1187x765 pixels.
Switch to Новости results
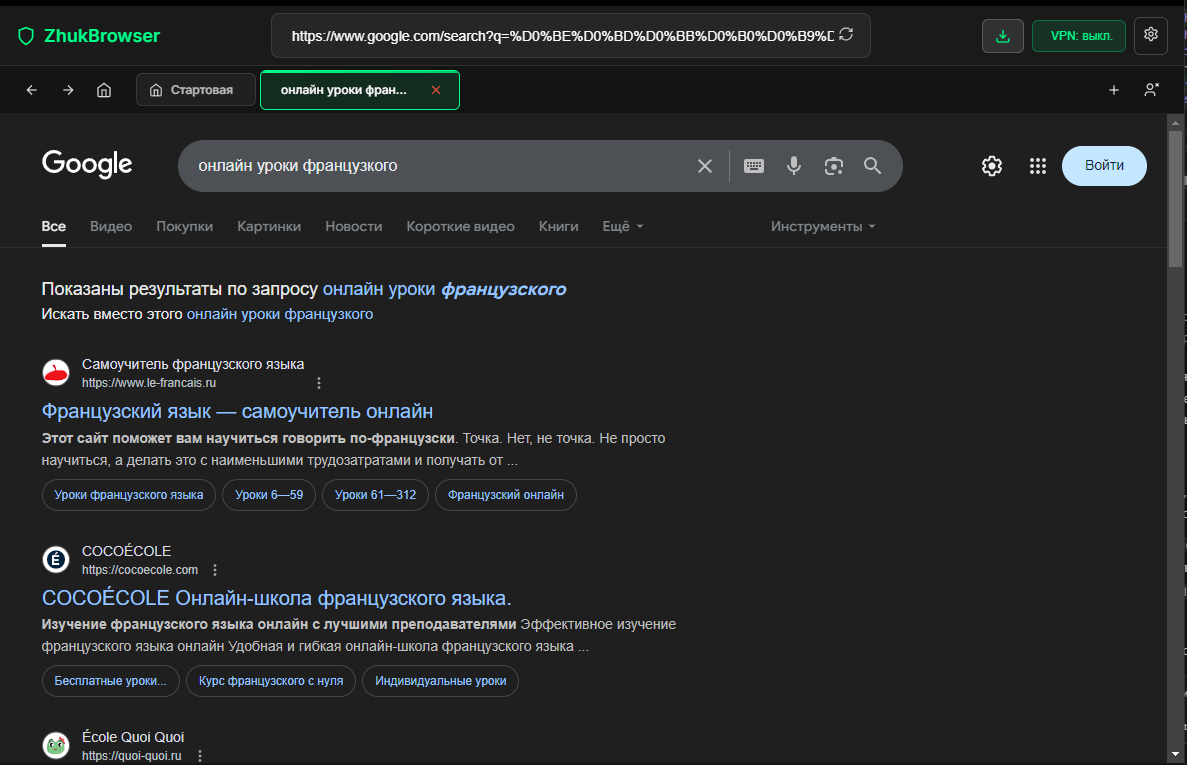pos(354,226)
